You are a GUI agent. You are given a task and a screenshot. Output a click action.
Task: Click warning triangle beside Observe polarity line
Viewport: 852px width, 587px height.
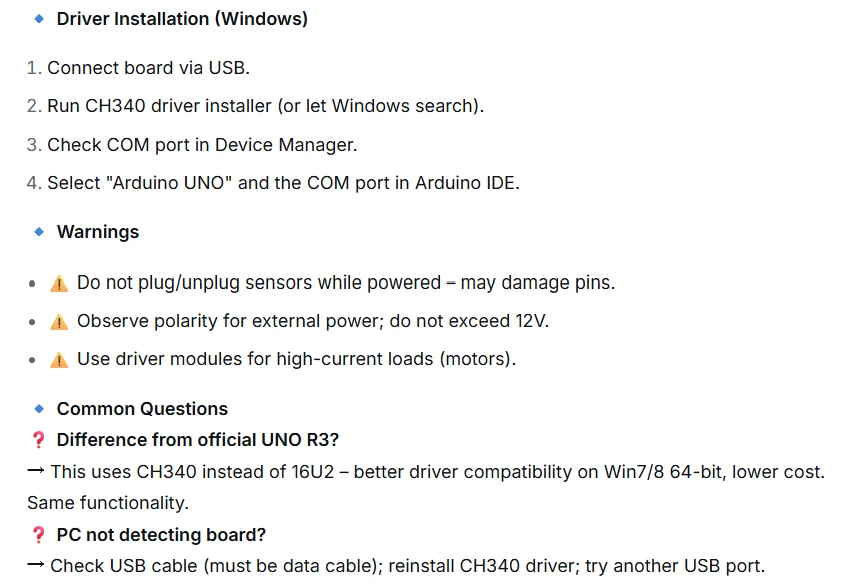59,322
